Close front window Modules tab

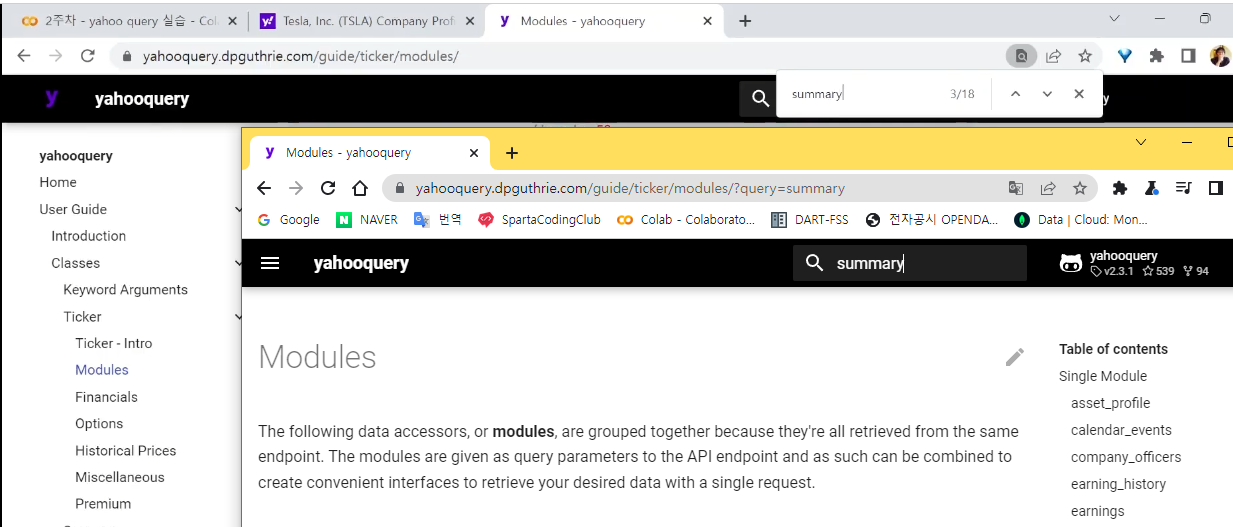[x=474, y=153]
